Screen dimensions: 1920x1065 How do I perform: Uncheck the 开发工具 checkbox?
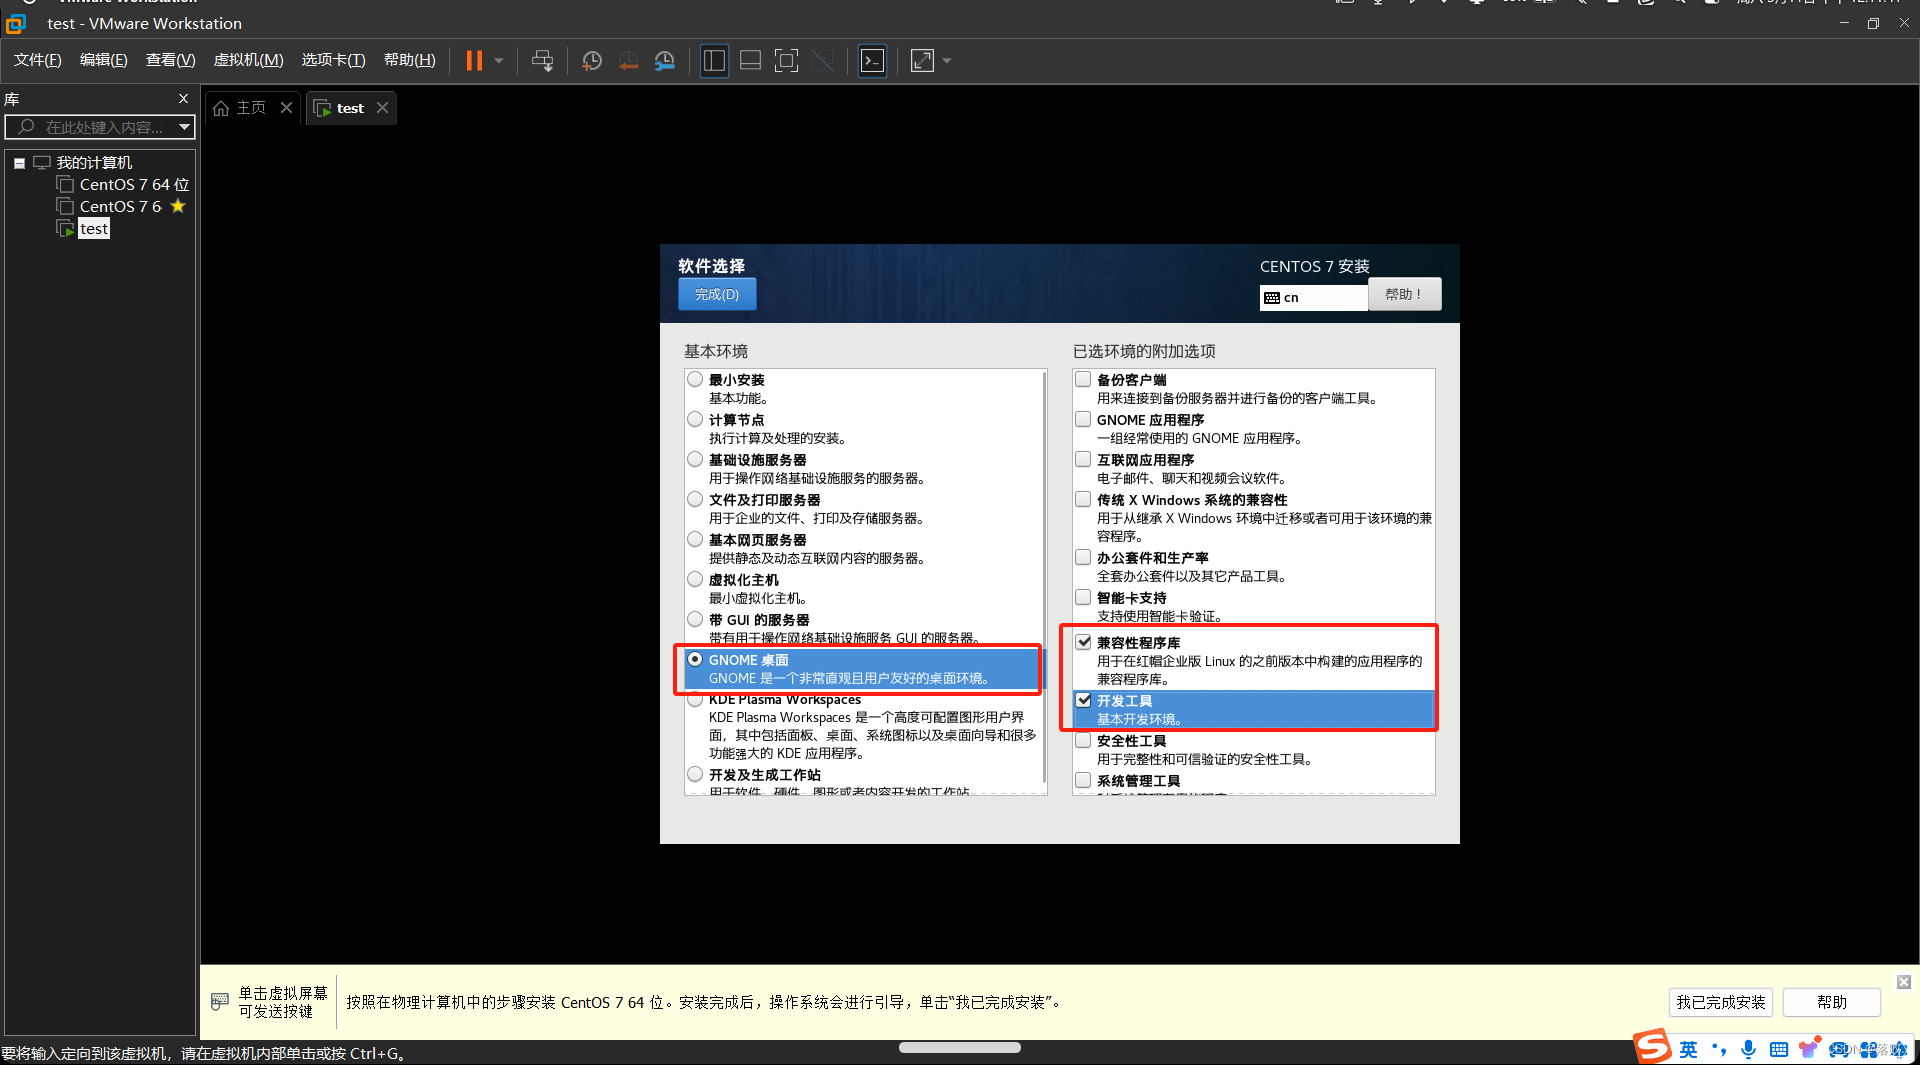(x=1083, y=700)
